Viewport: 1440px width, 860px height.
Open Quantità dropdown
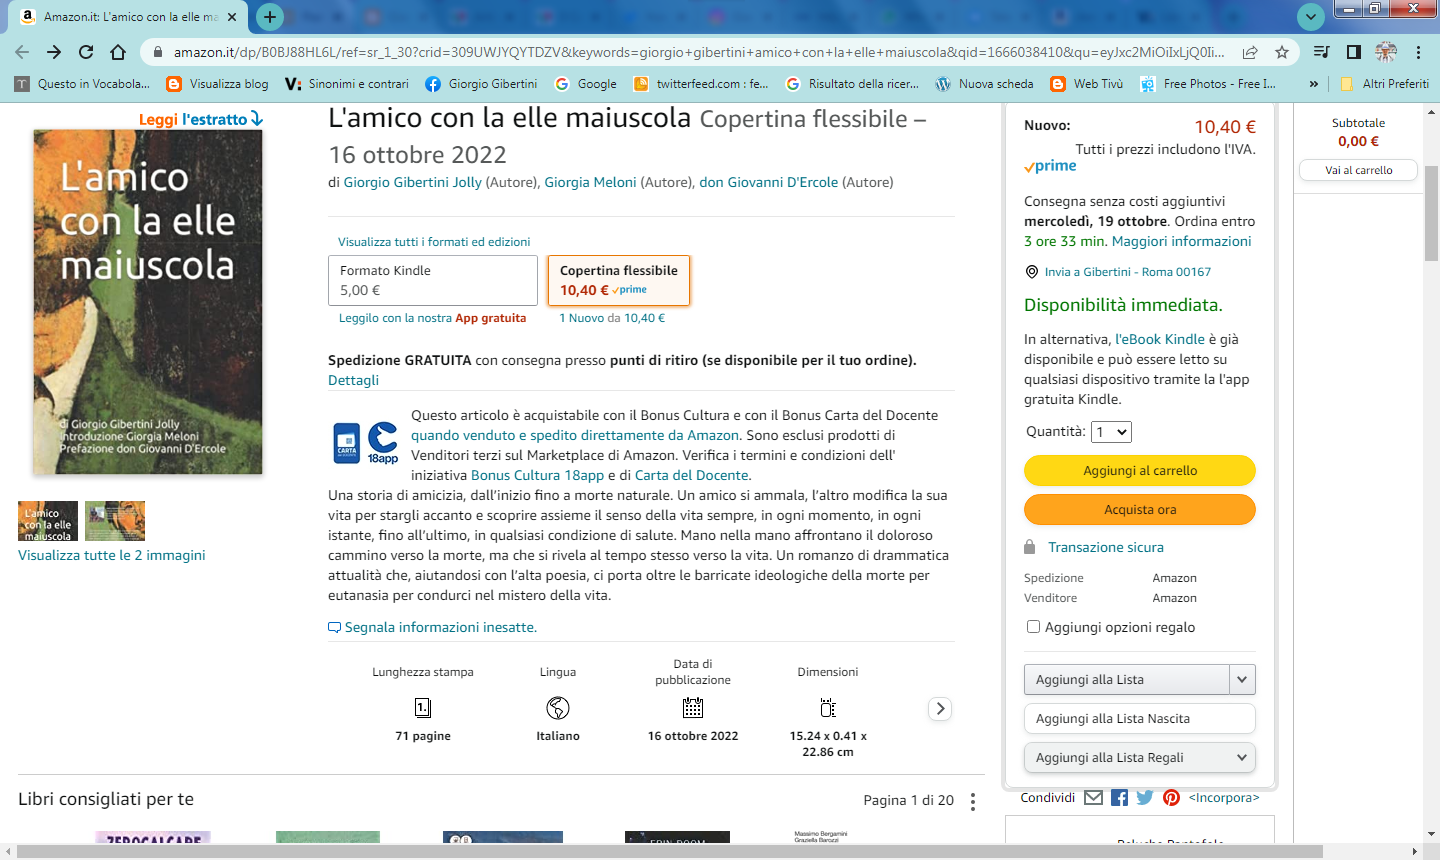click(x=1111, y=432)
